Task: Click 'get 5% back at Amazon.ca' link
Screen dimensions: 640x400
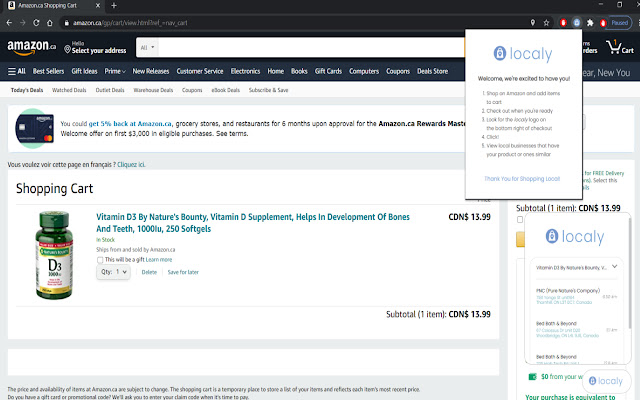Action: pos(130,124)
